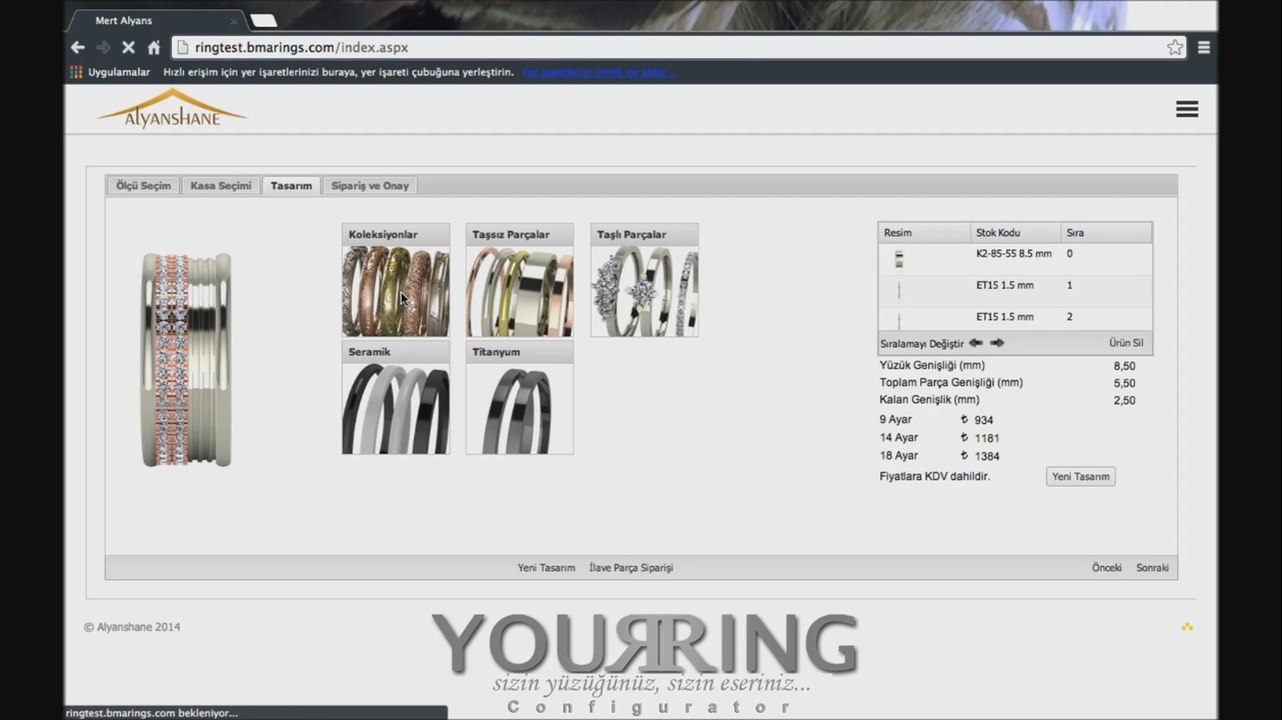Viewport: 1282px width, 720px height.
Task: Open Uygulamalar apps shortcut in bookmarks bar
Action: pos(110,72)
